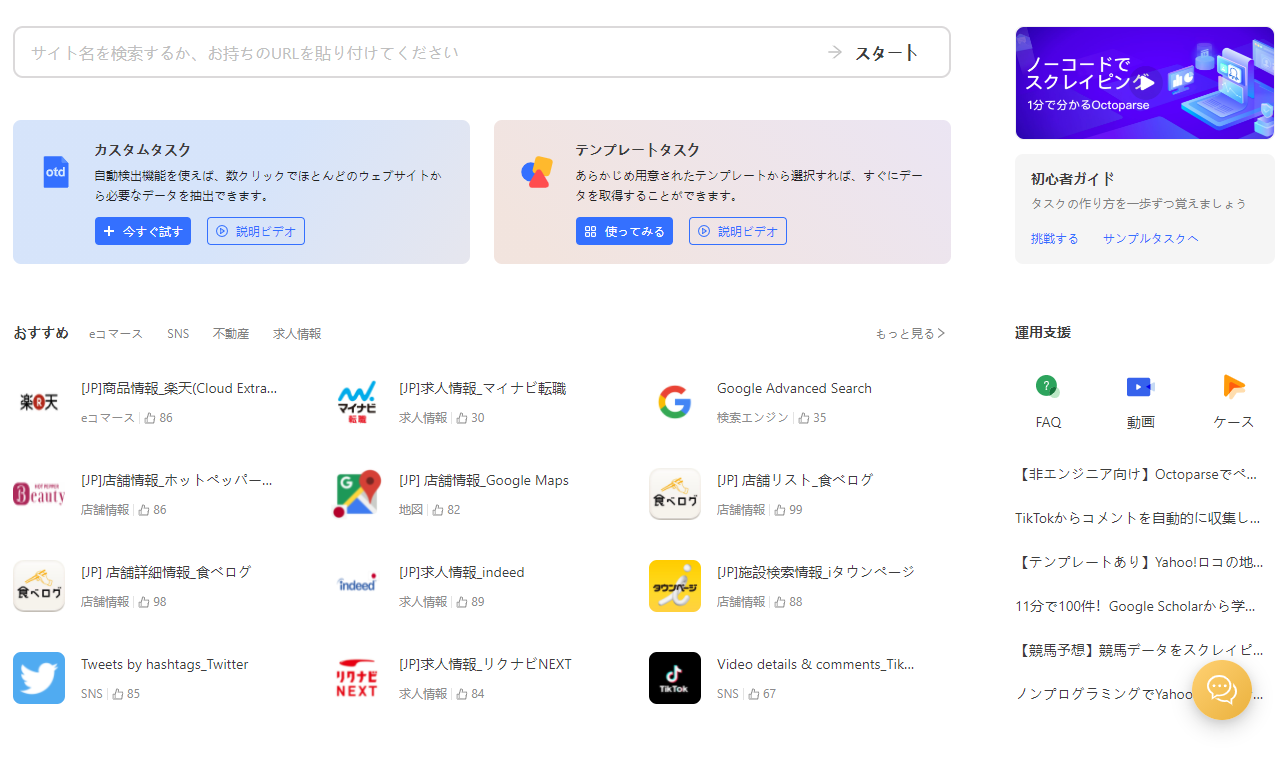Click the like icon on 楽天 template

[150, 418]
